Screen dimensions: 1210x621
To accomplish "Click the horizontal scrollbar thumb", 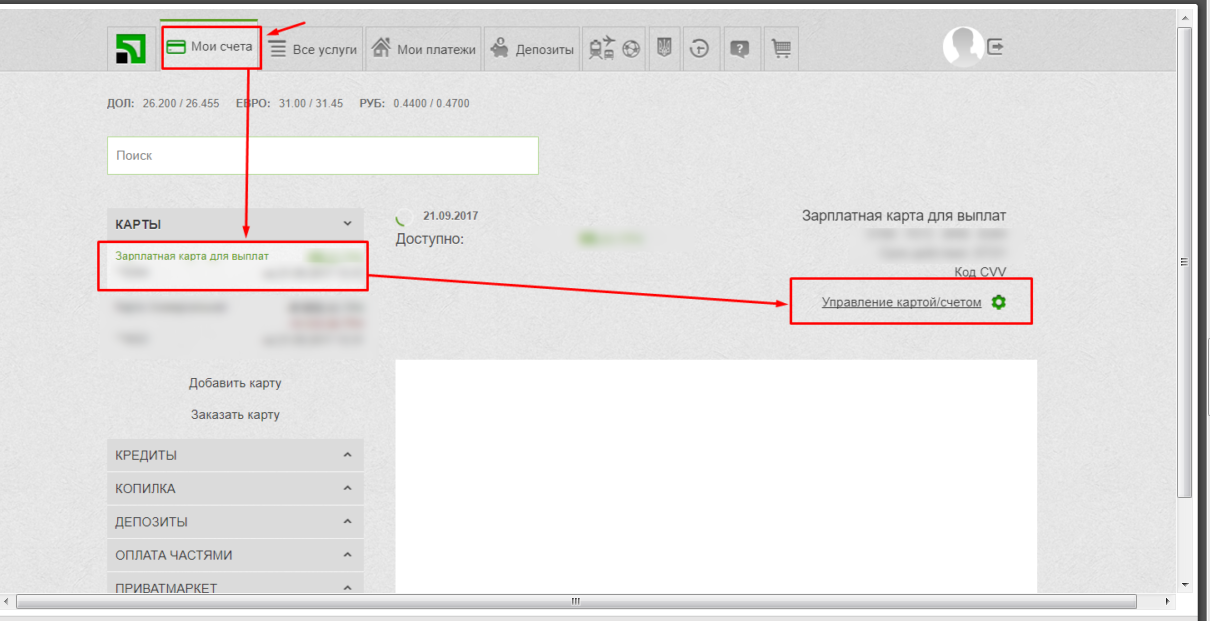I will point(576,601).
